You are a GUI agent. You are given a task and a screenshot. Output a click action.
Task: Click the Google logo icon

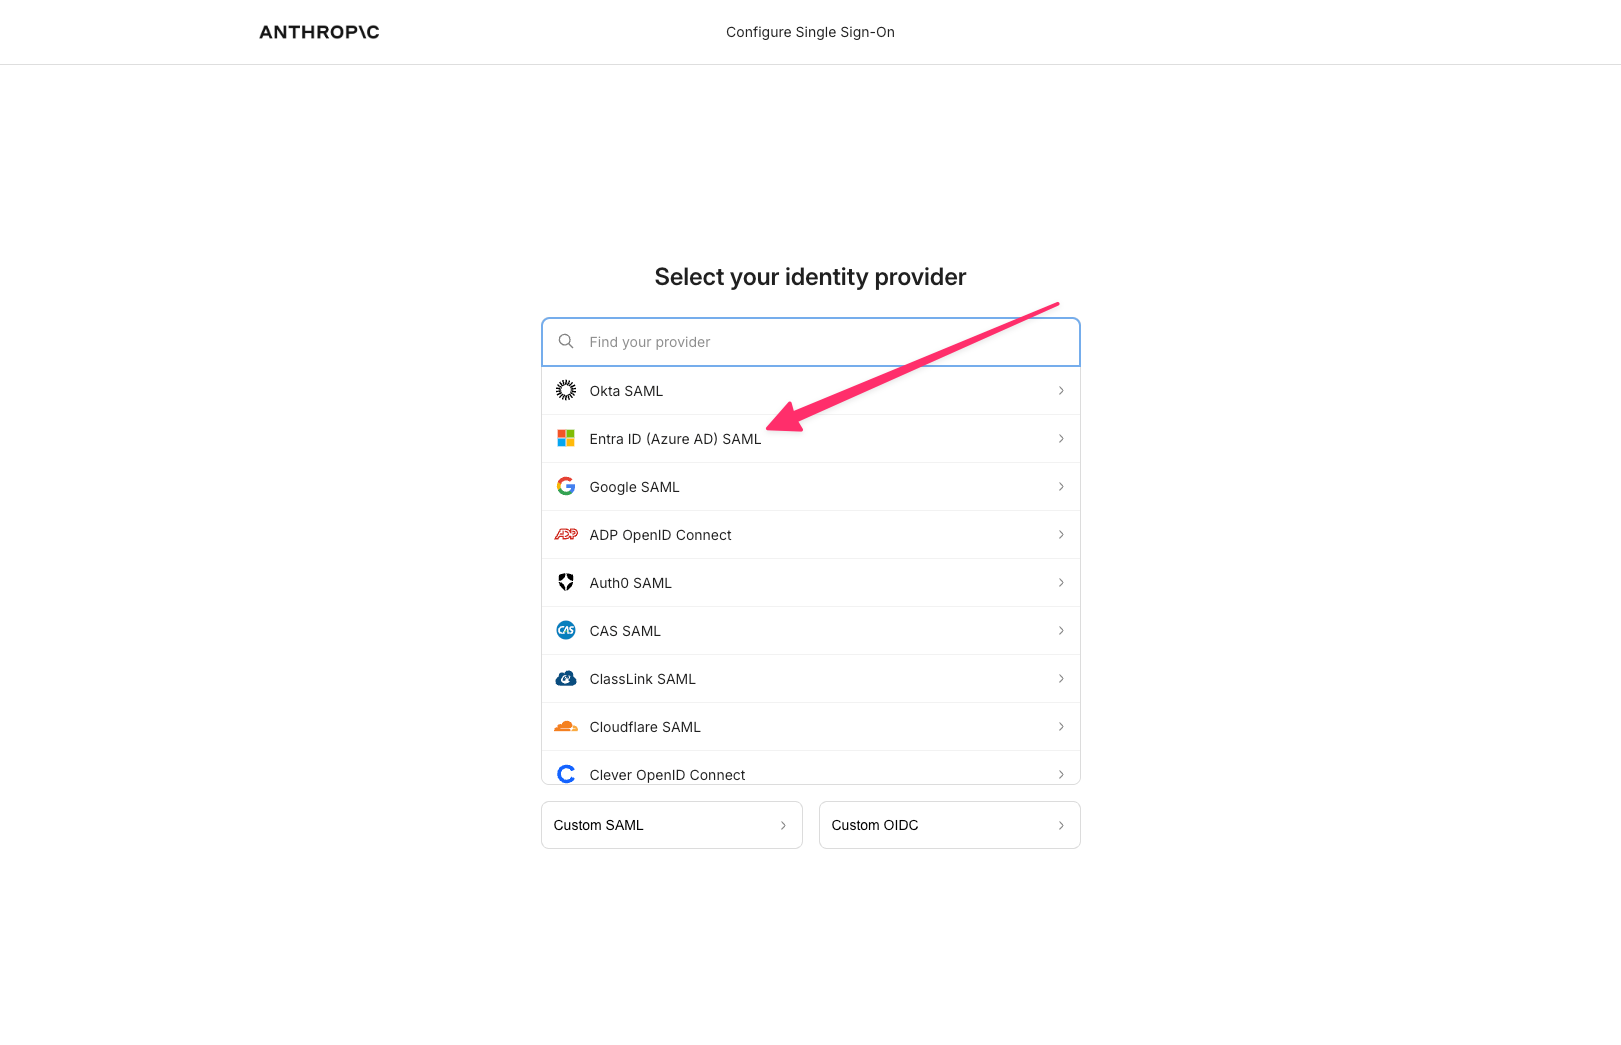[x=566, y=486]
